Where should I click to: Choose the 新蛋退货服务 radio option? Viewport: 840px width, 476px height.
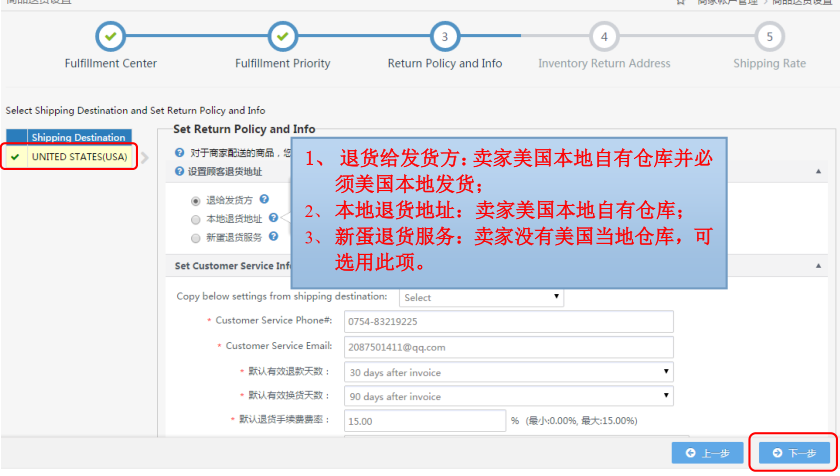(x=195, y=238)
